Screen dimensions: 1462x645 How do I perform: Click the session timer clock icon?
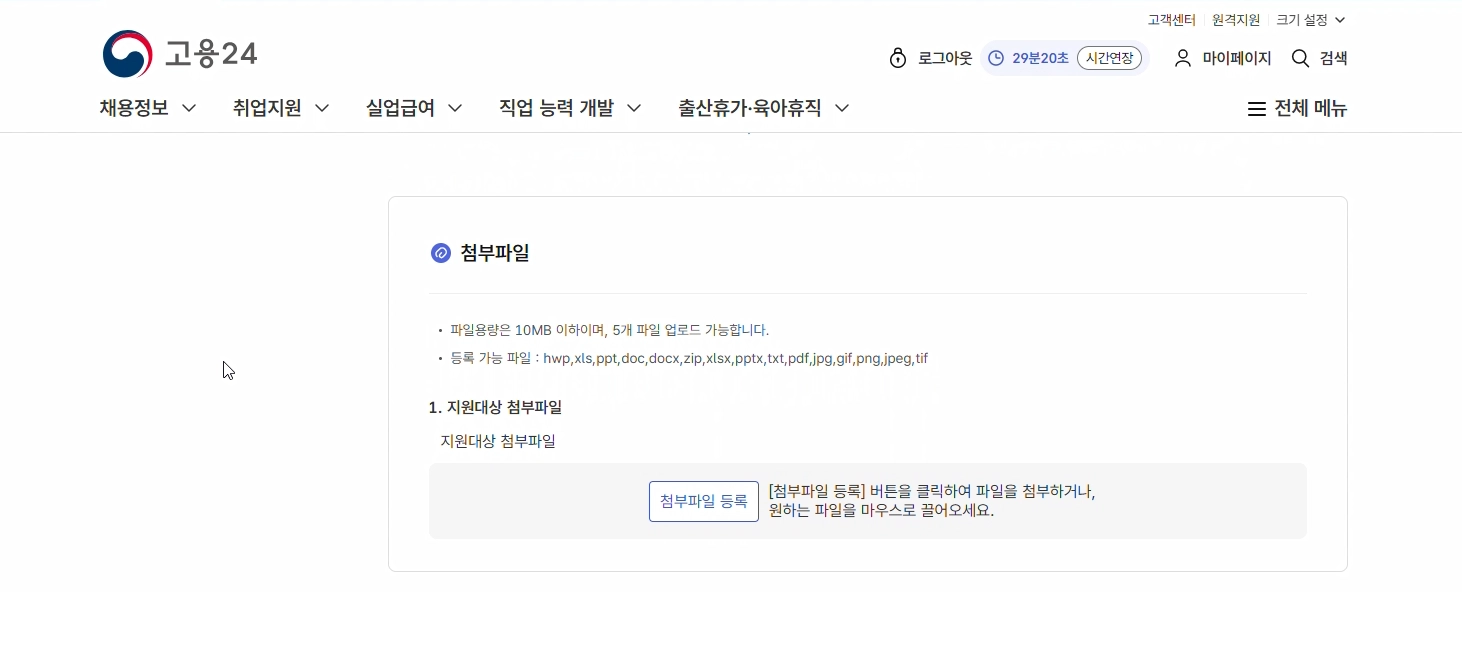(996, 58)
